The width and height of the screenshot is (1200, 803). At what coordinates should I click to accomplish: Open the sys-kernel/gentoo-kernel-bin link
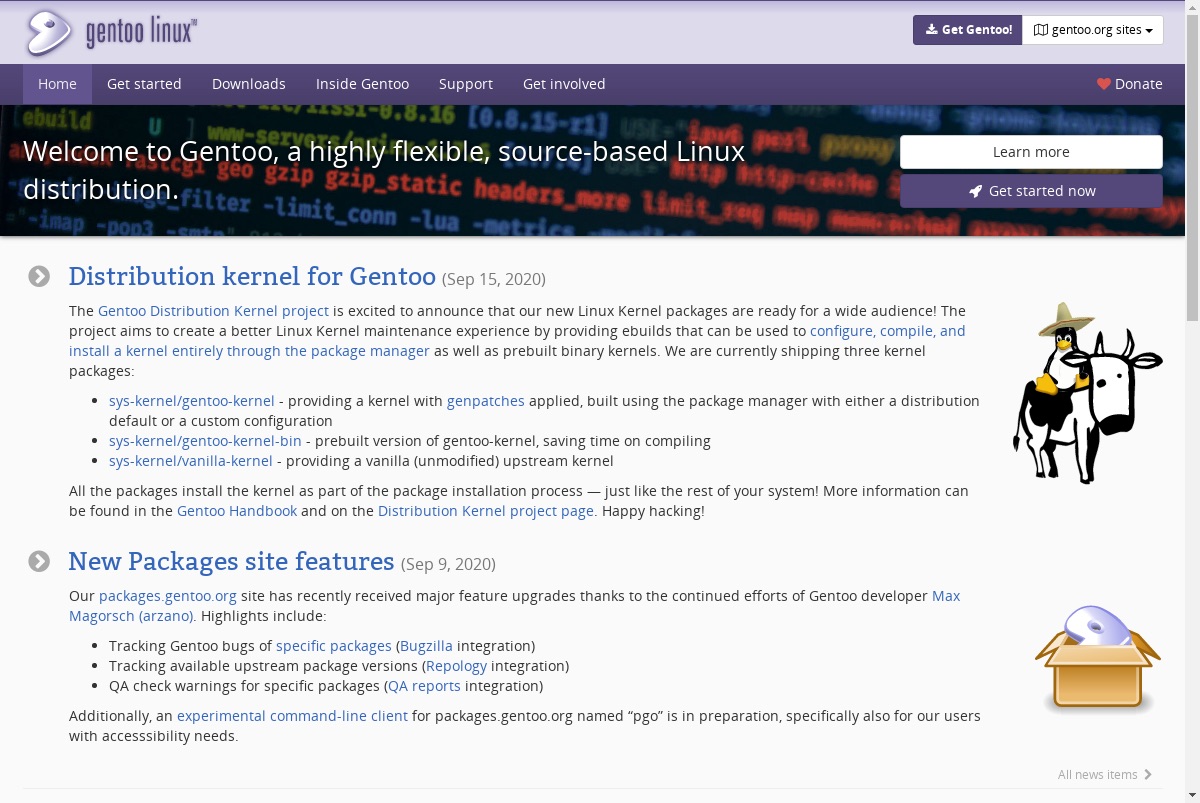pos(205,441)
